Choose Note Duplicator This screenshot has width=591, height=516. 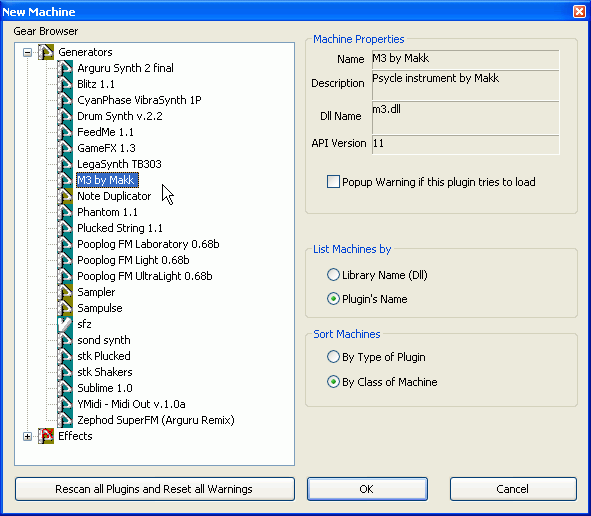coord(114,196)
